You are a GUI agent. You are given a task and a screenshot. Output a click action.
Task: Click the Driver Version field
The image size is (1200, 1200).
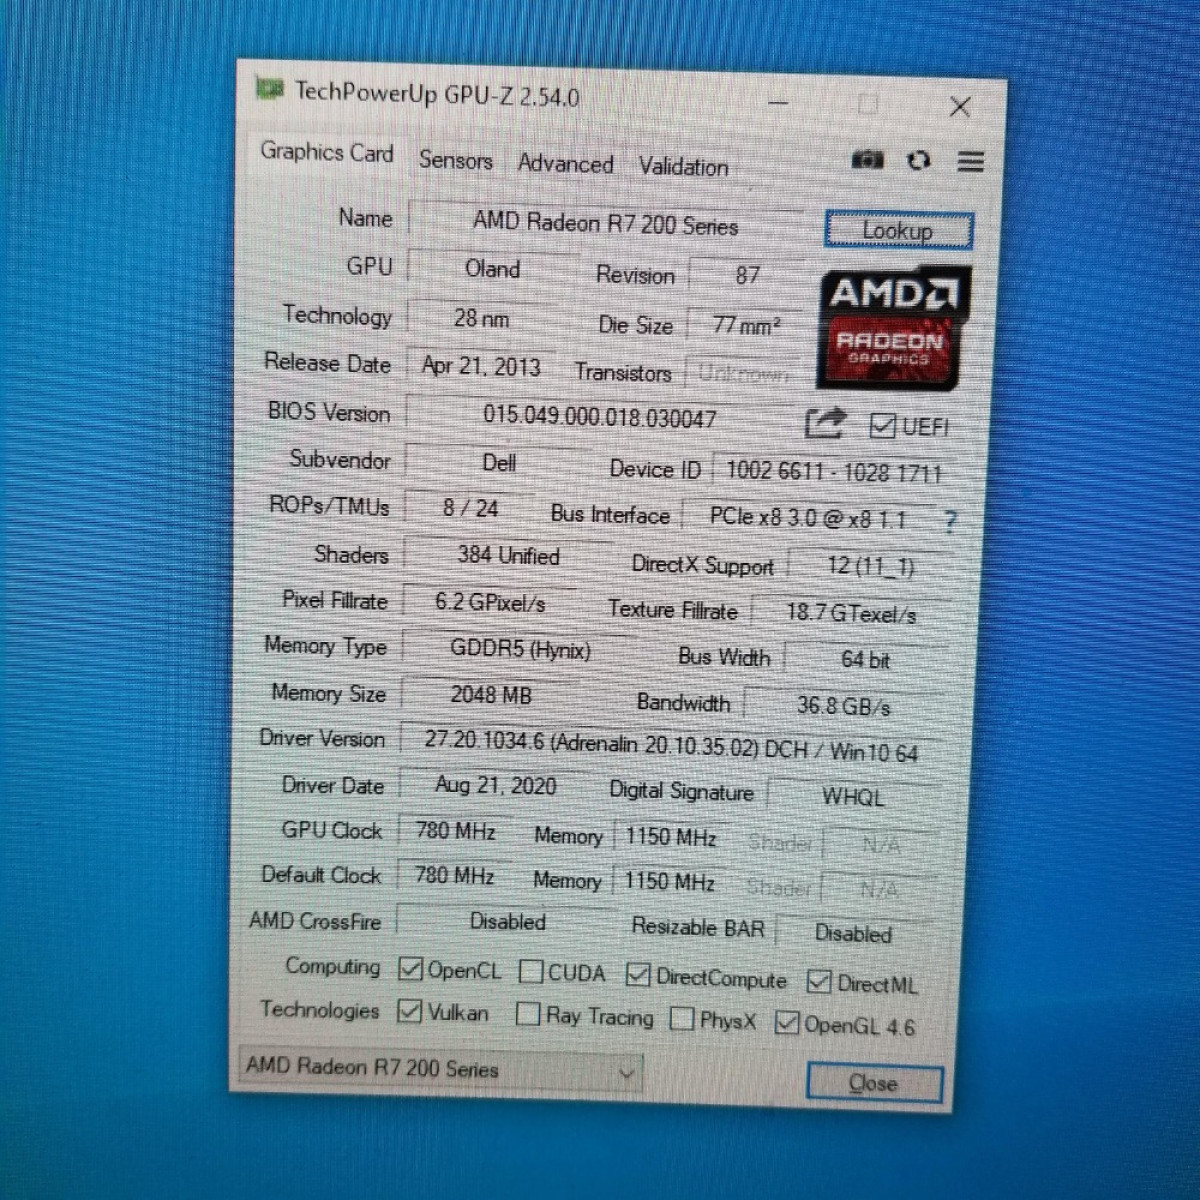pyautogui.click(x=670, y=746)
